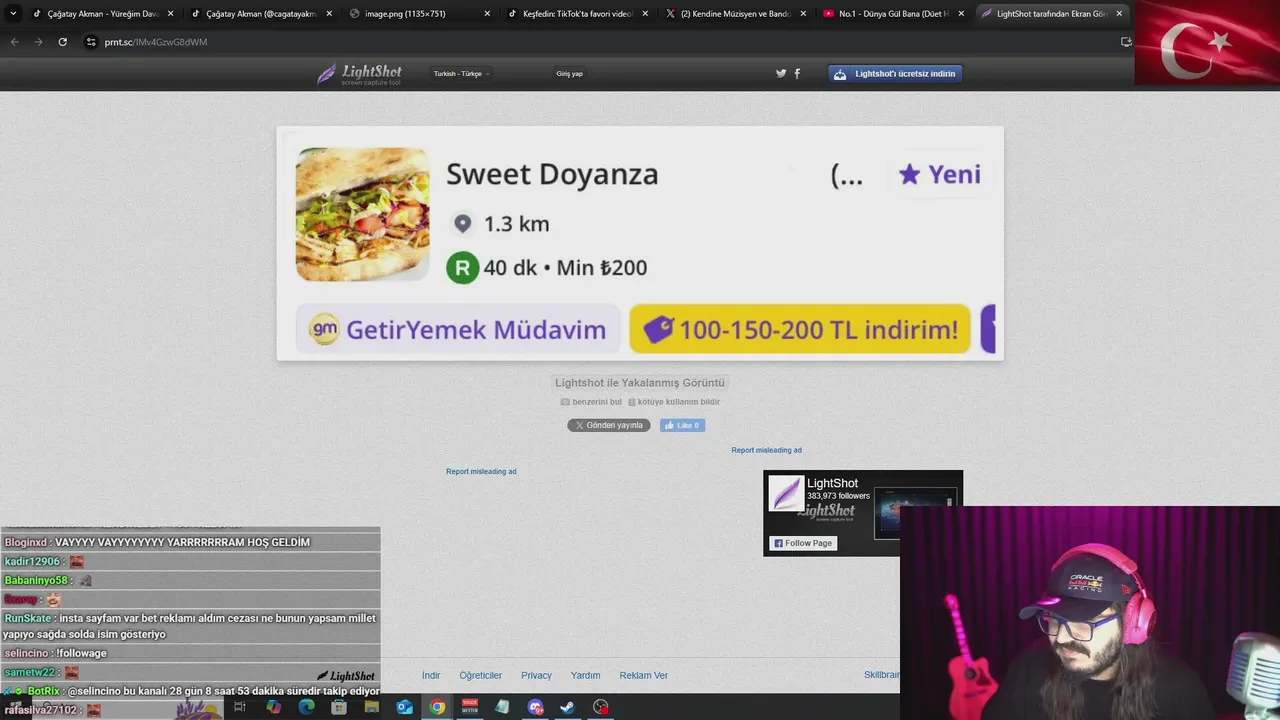Switch to Çağatay Akman - Yüreğim Dav tab

(x=103, y=14)
